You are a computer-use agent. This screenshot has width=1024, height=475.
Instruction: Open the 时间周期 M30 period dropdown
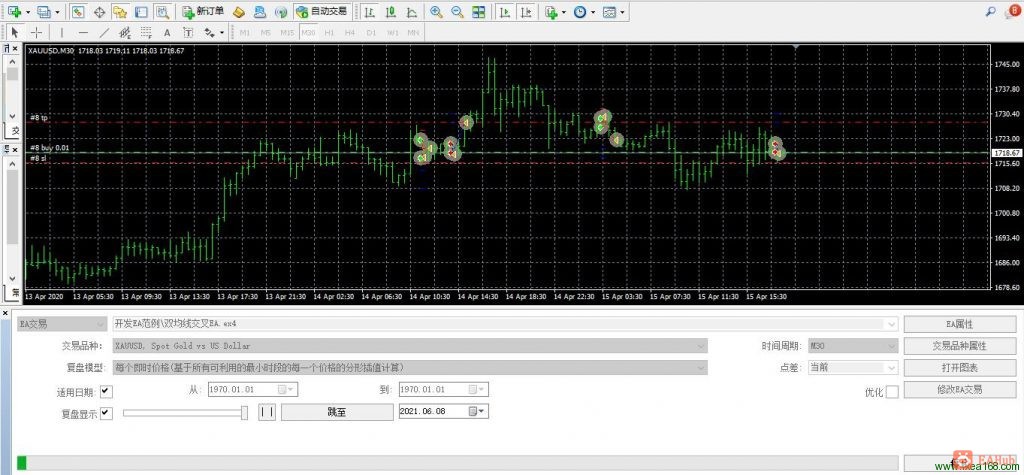pyautogui.click(x=853, y=346)
